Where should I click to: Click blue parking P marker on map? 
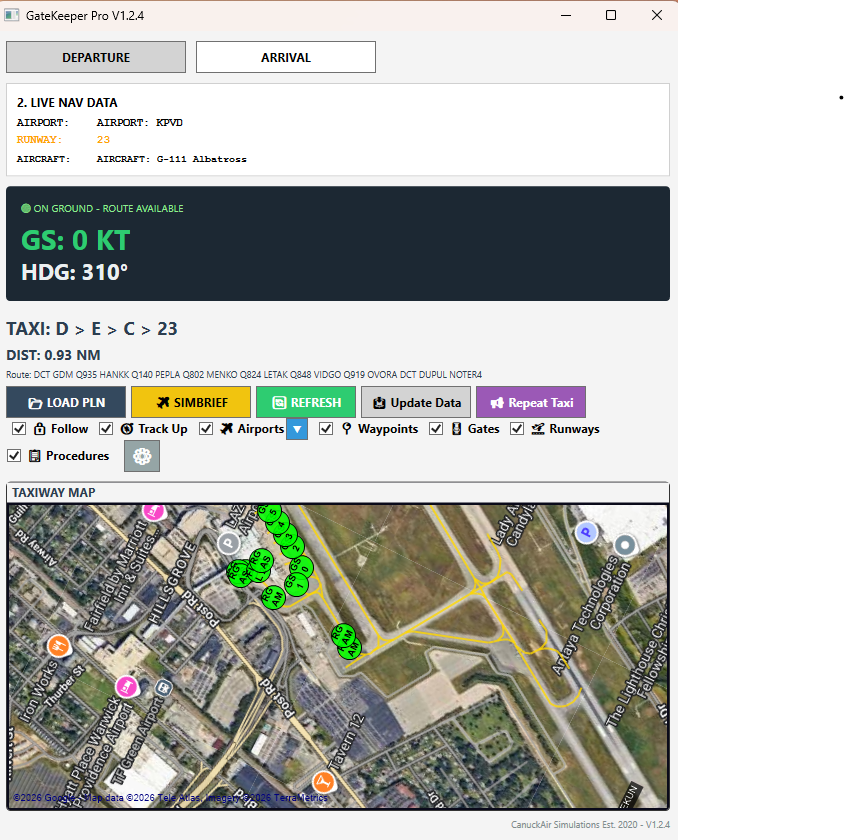click(586, 532)
